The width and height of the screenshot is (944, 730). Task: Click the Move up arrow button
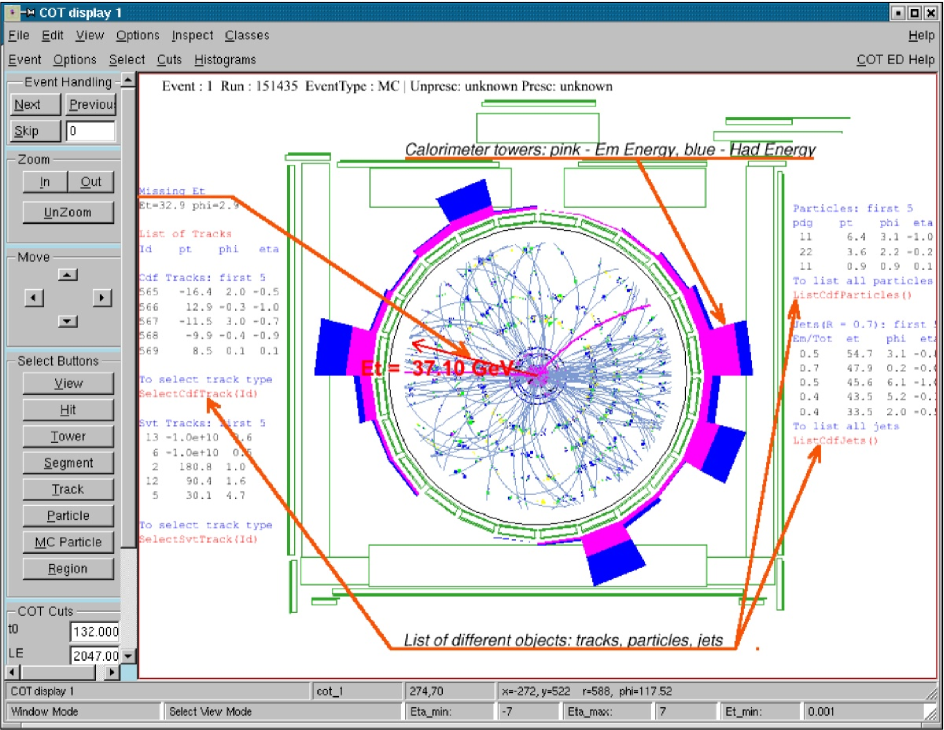point(67,275)
